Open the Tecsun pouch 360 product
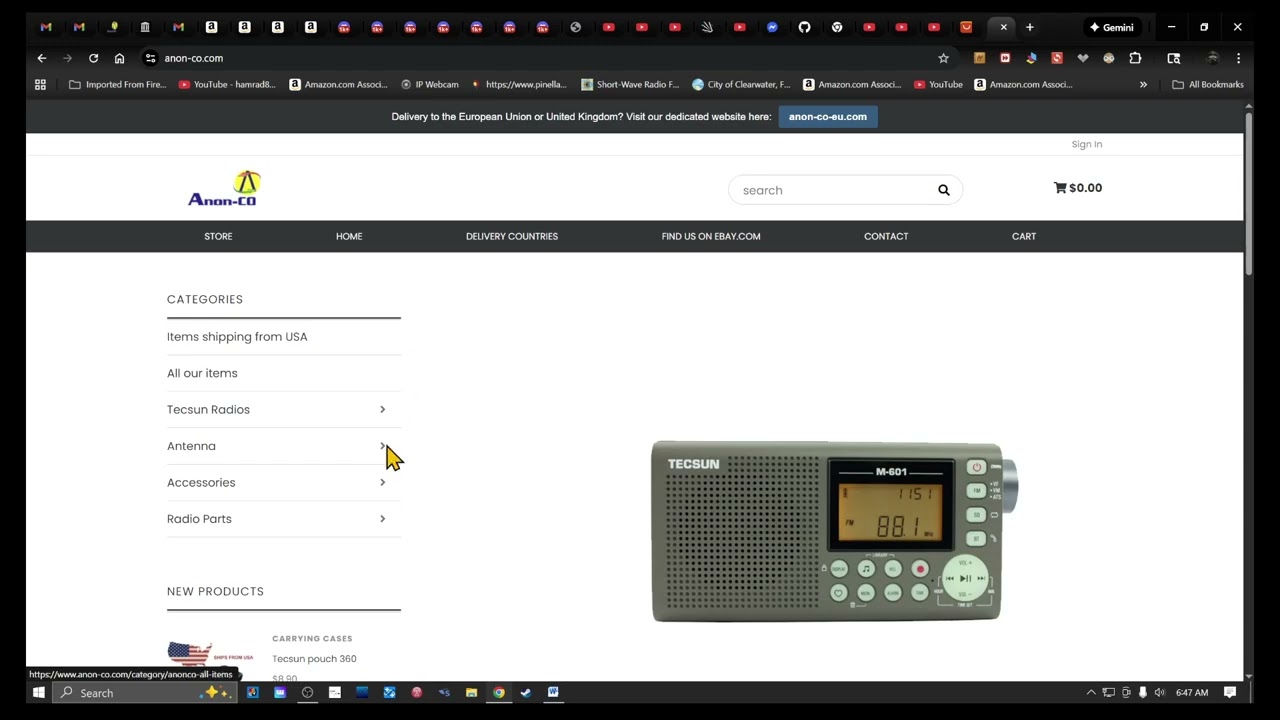This screenshot has height=720, width=1280. tap(314, 659)
